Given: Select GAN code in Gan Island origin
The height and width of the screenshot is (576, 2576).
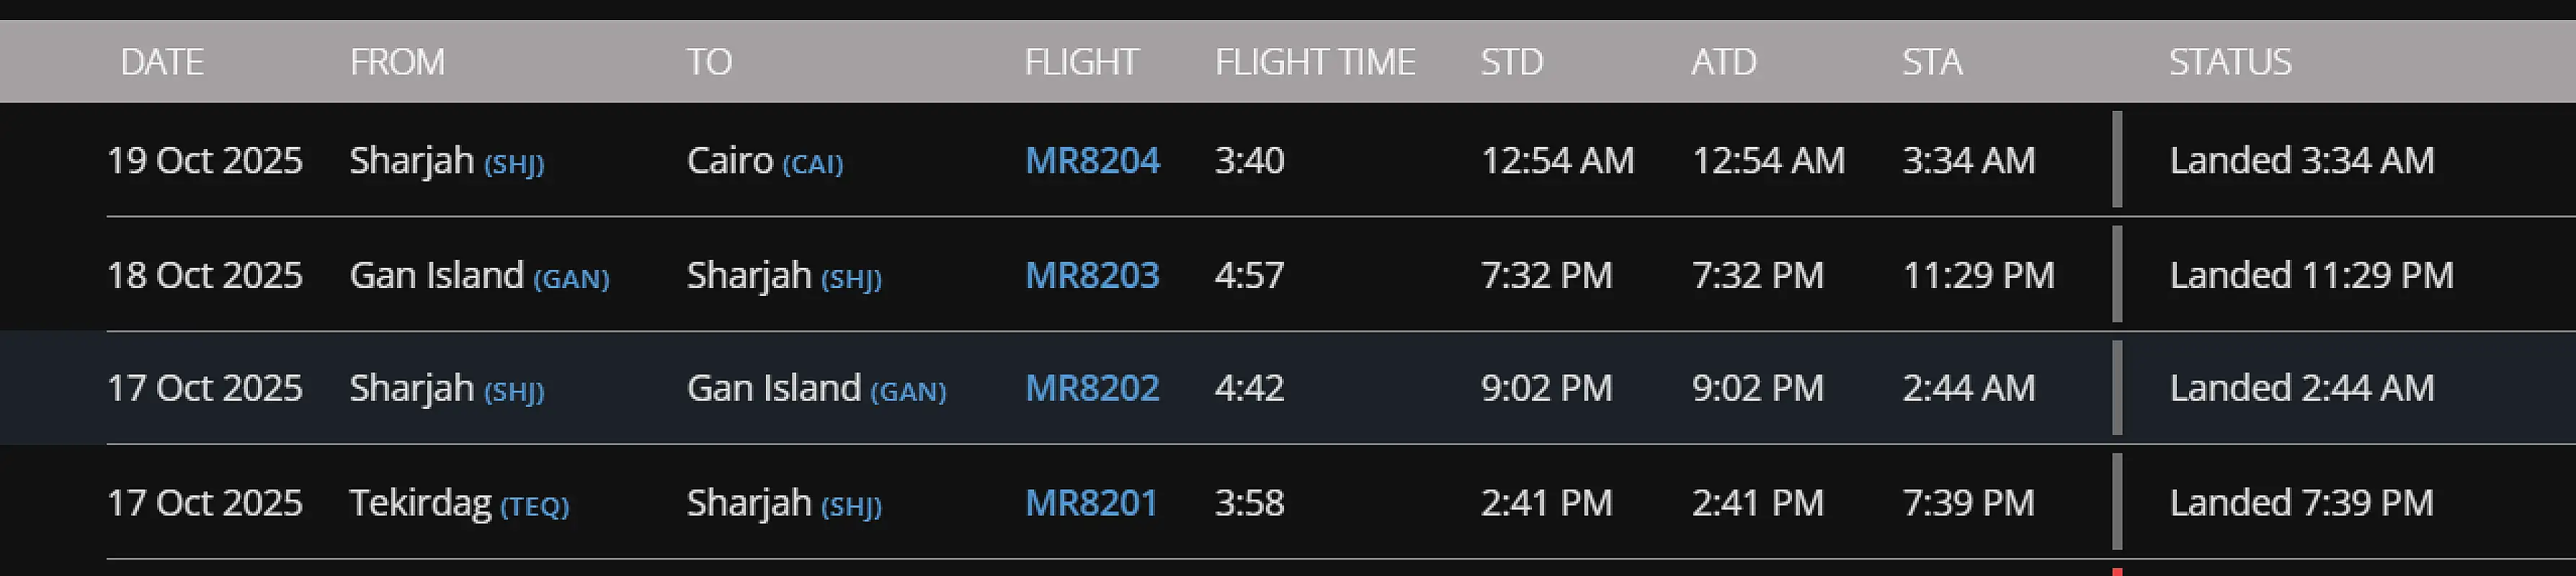Looking at the screenshot, I should click(571, 278).
